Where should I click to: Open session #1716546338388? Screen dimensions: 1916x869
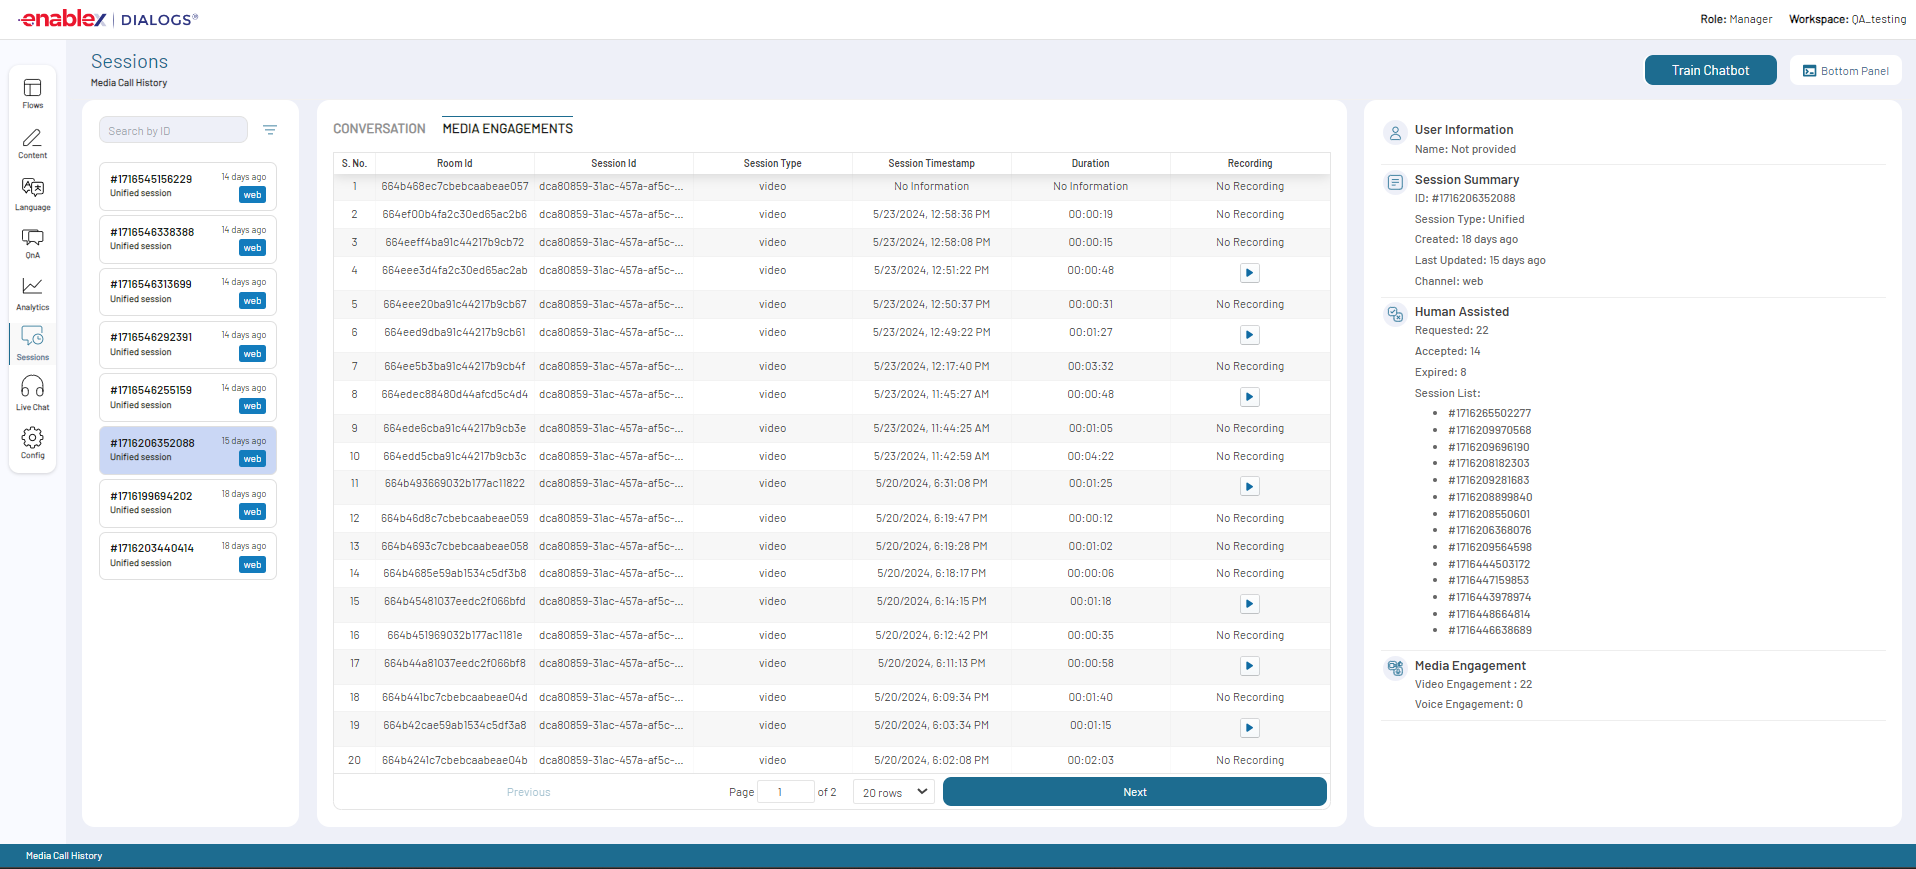(188, 239)
